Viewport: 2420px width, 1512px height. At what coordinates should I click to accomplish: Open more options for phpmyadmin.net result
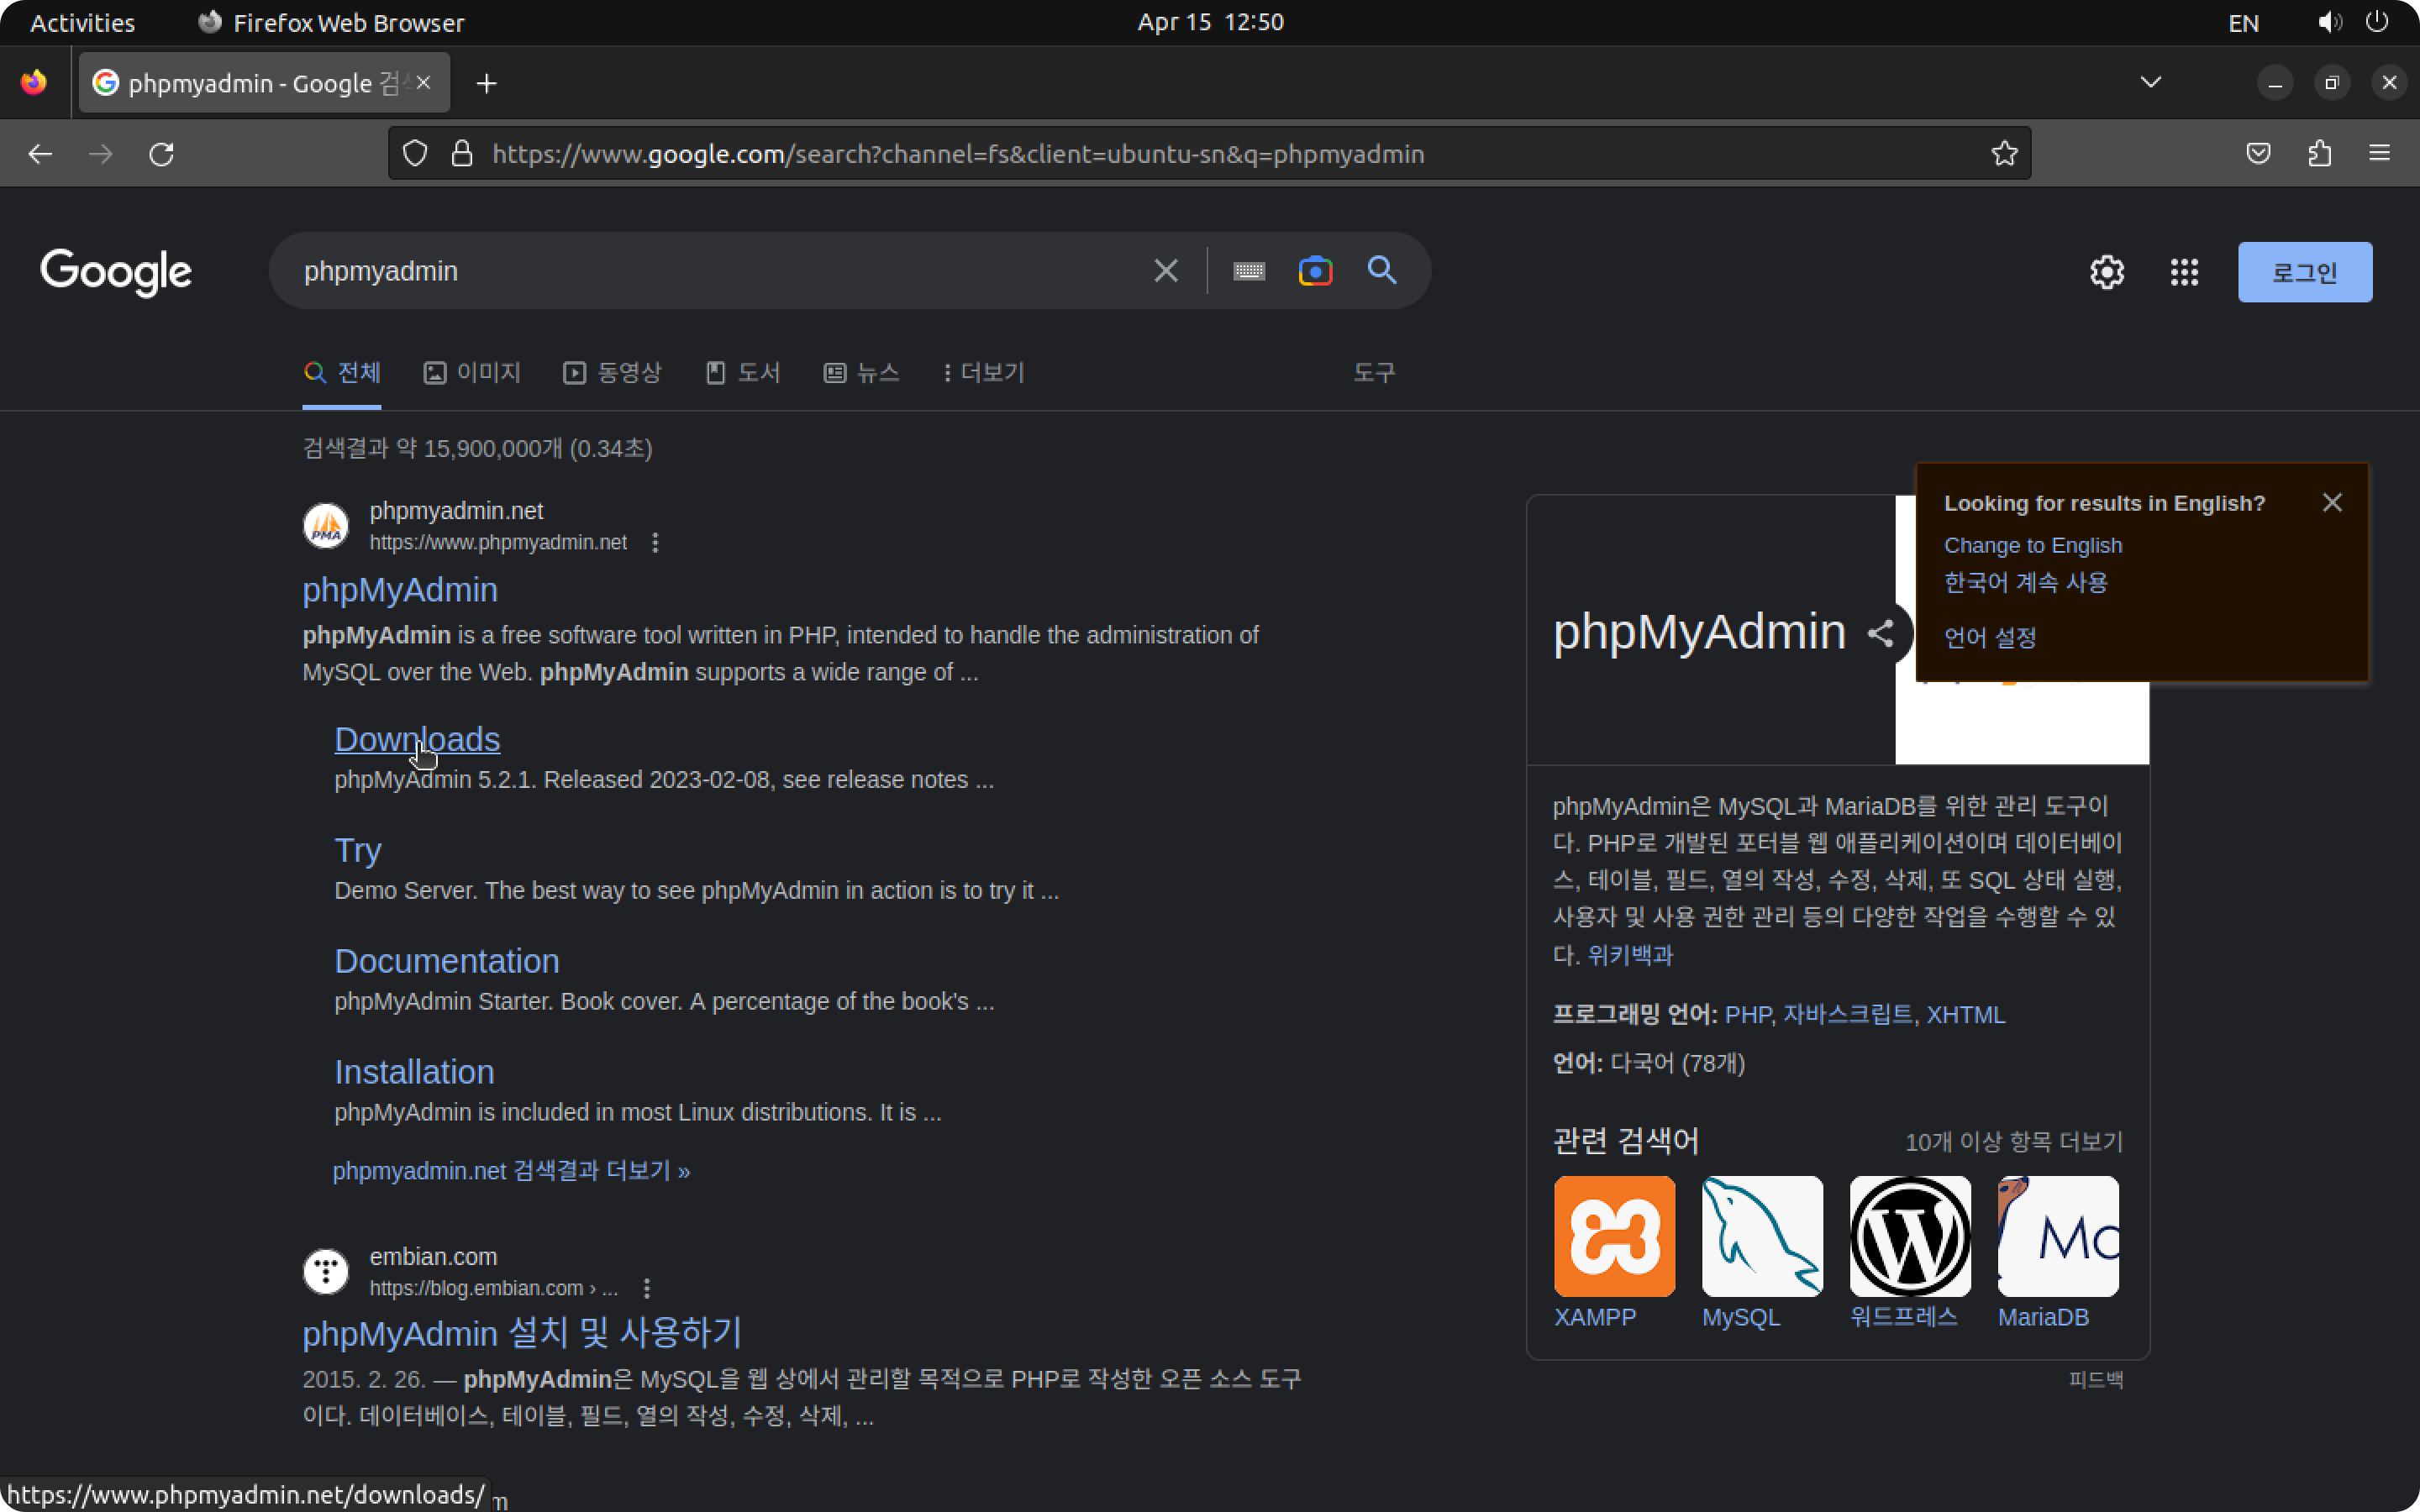point(655,542)
